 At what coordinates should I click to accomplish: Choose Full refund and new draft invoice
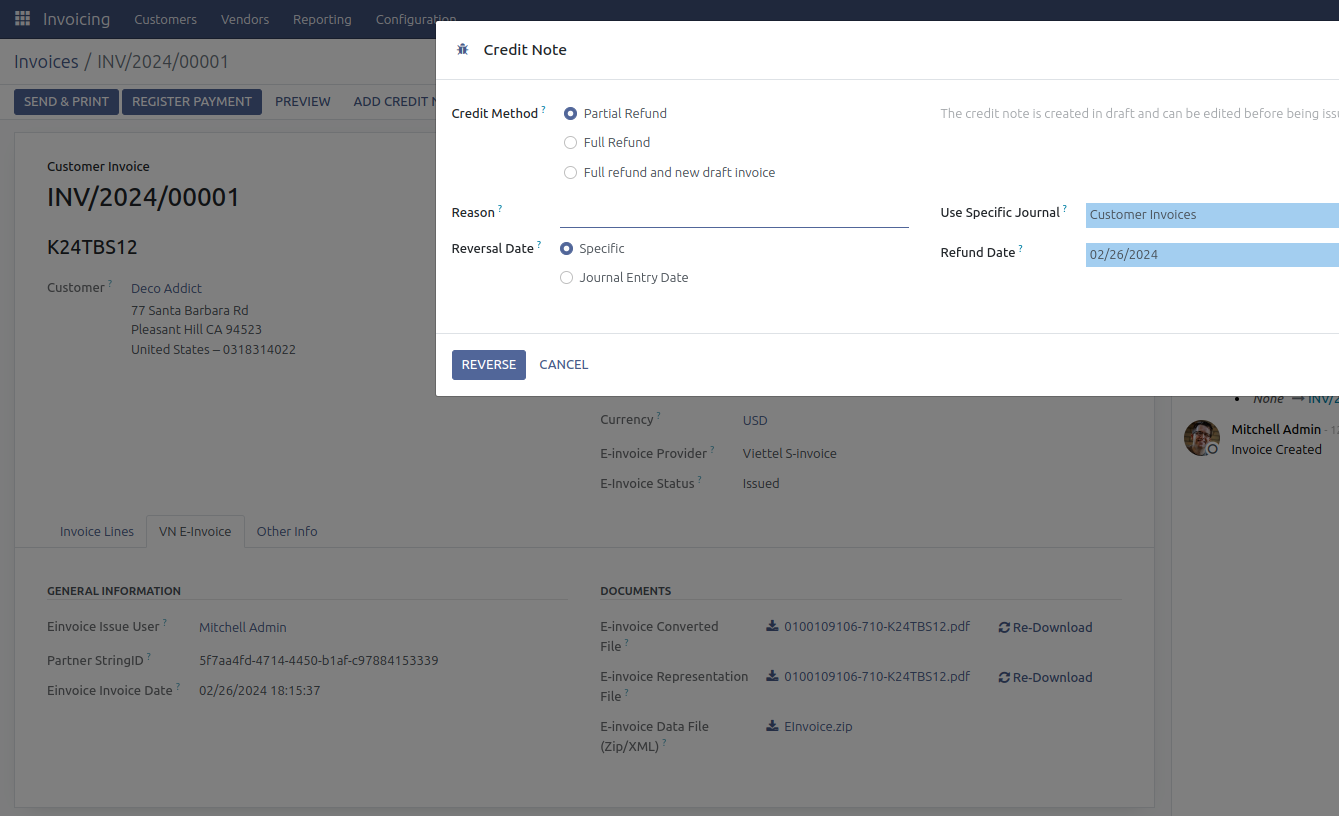pos(571,173)
